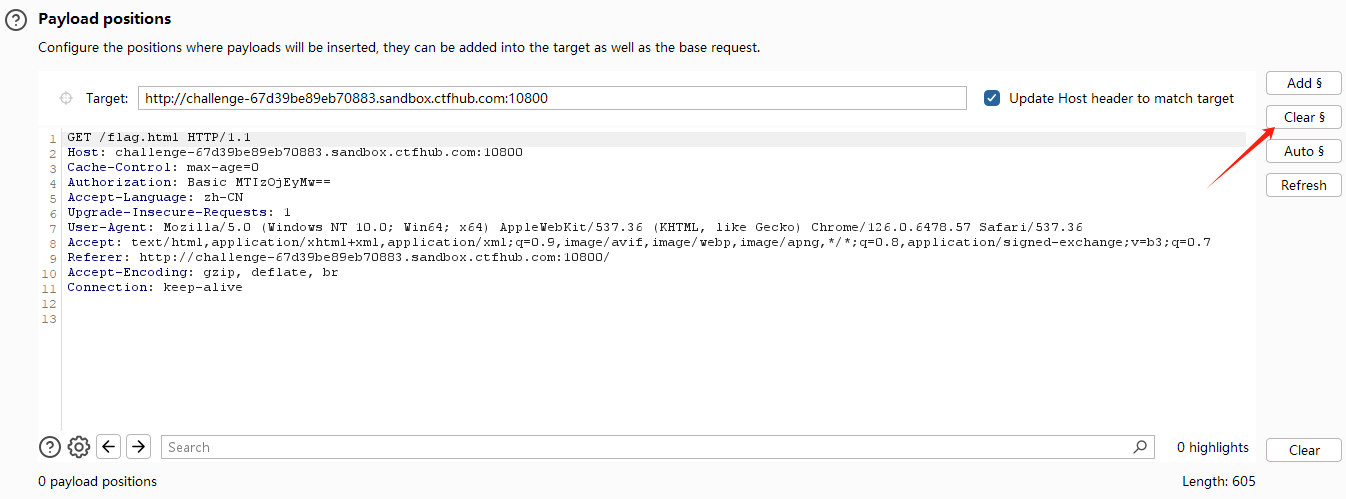Focus the Search input box
Screen dimensions: 1346x499
point(650,447)
